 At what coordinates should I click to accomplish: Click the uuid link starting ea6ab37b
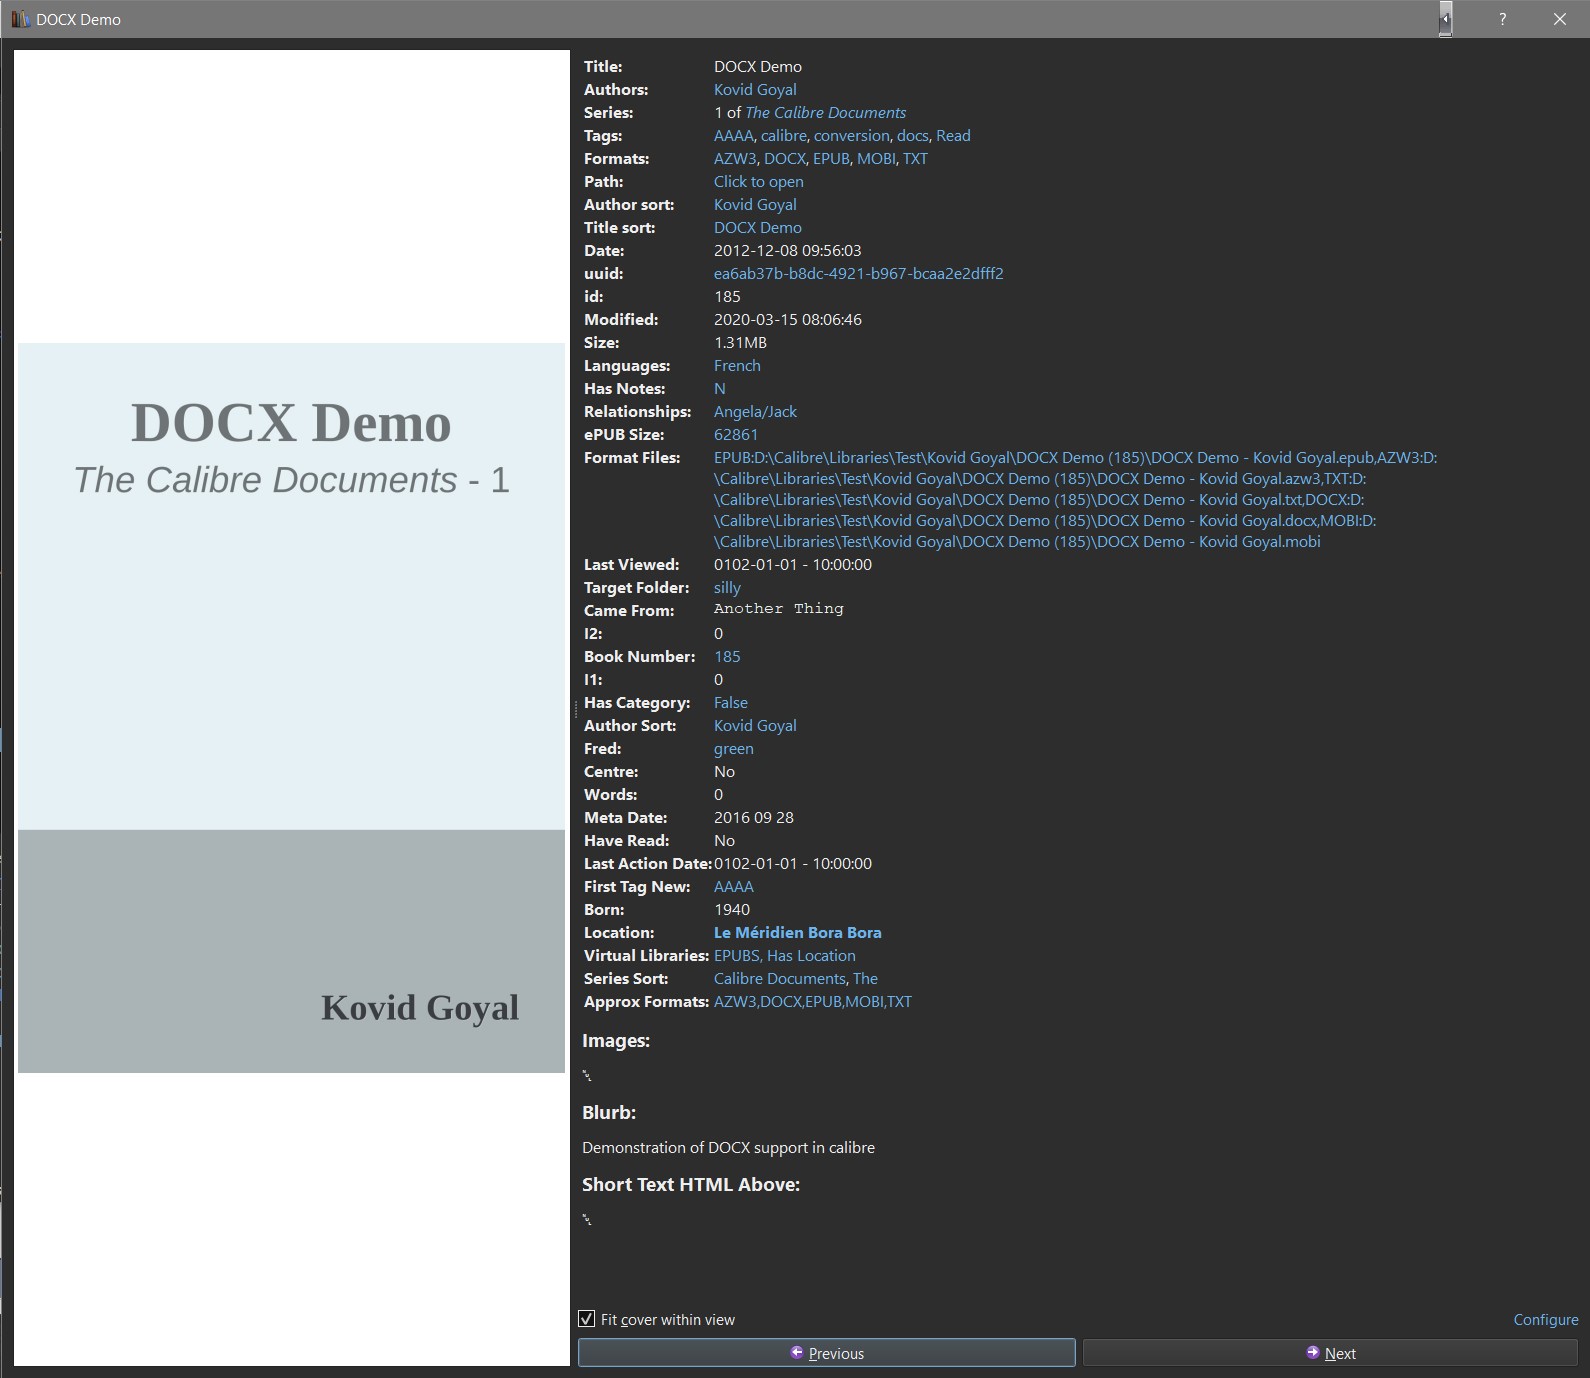pos(859,274)
